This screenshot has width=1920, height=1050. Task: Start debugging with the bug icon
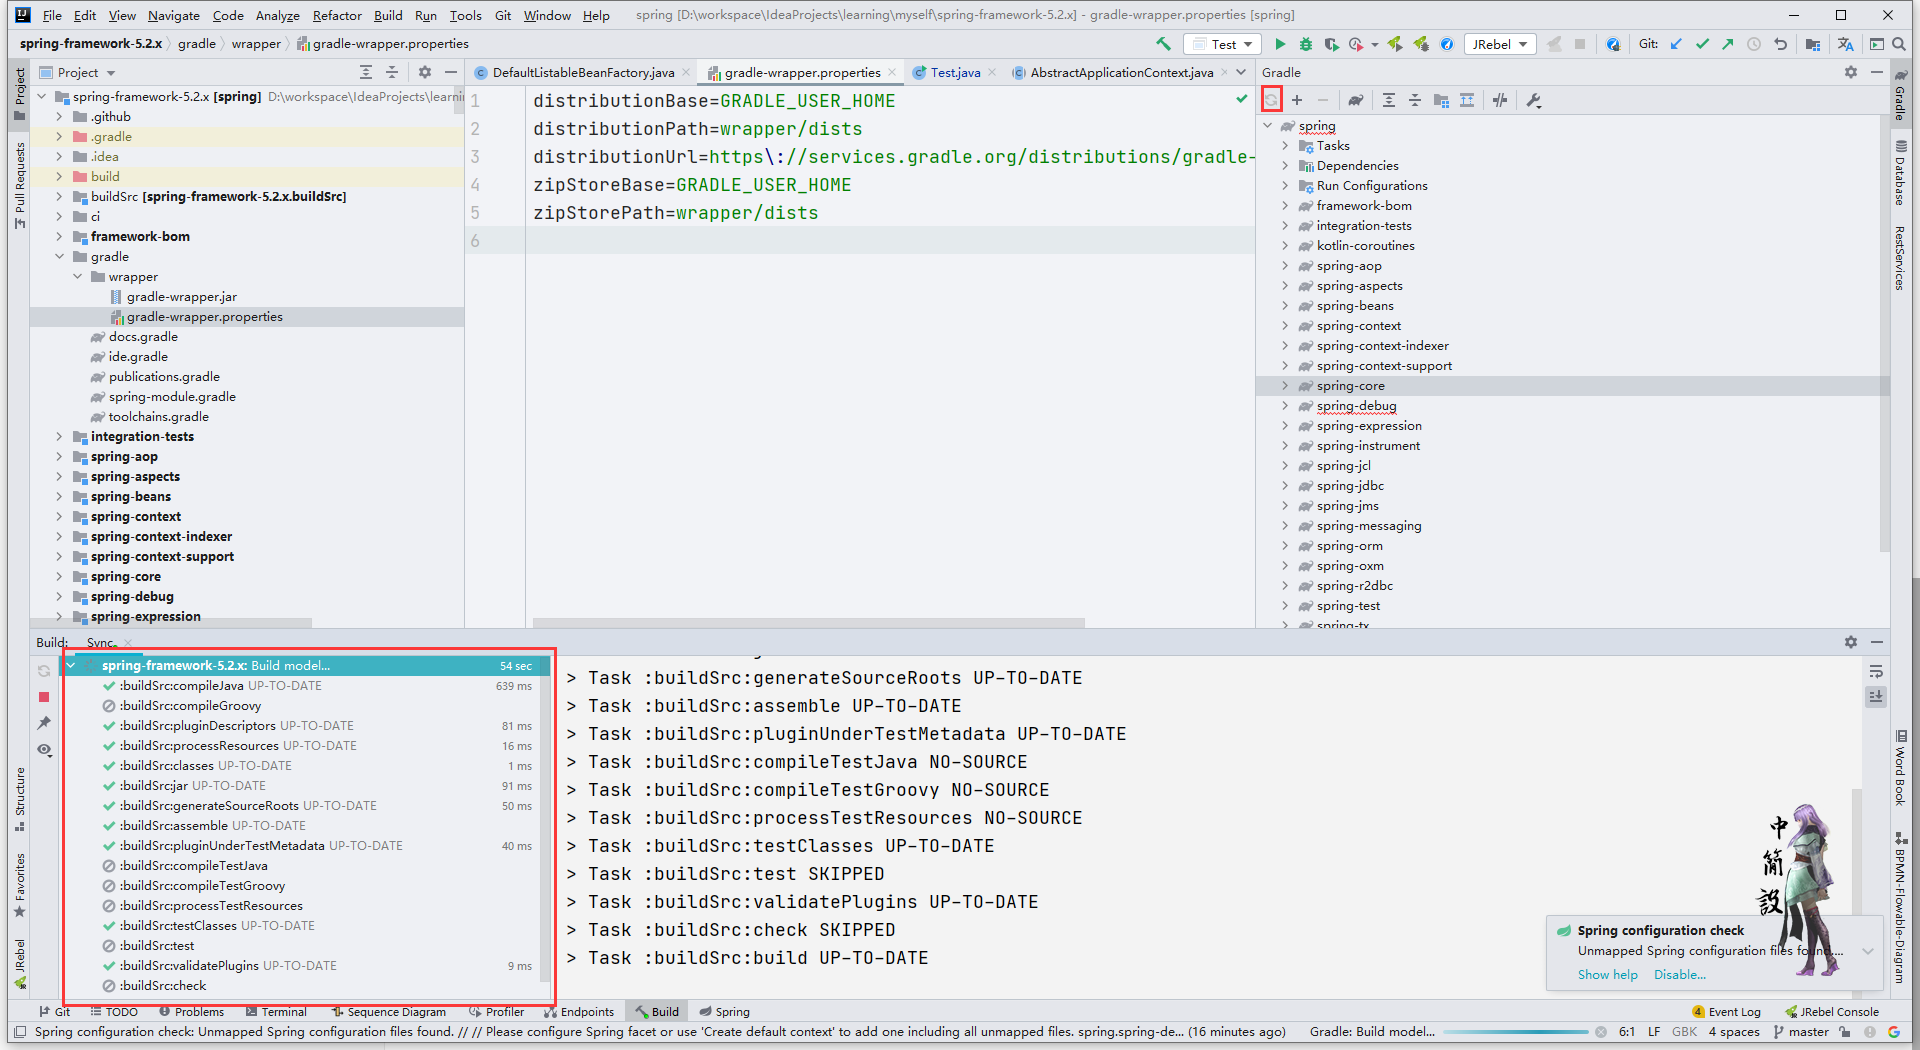(1305, 44)
